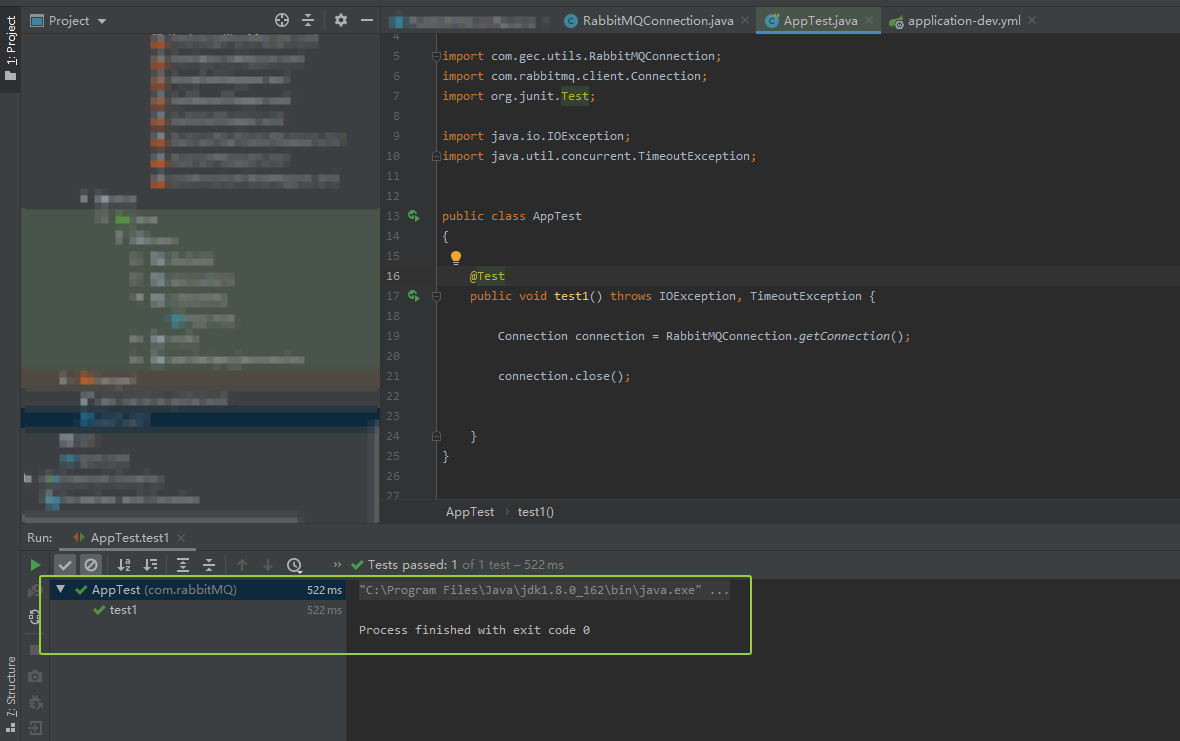The height and width of the screenshot is (741, 1180).
Task: Switch to RabbitMQConnection.java tab
Action: (657, 20)
